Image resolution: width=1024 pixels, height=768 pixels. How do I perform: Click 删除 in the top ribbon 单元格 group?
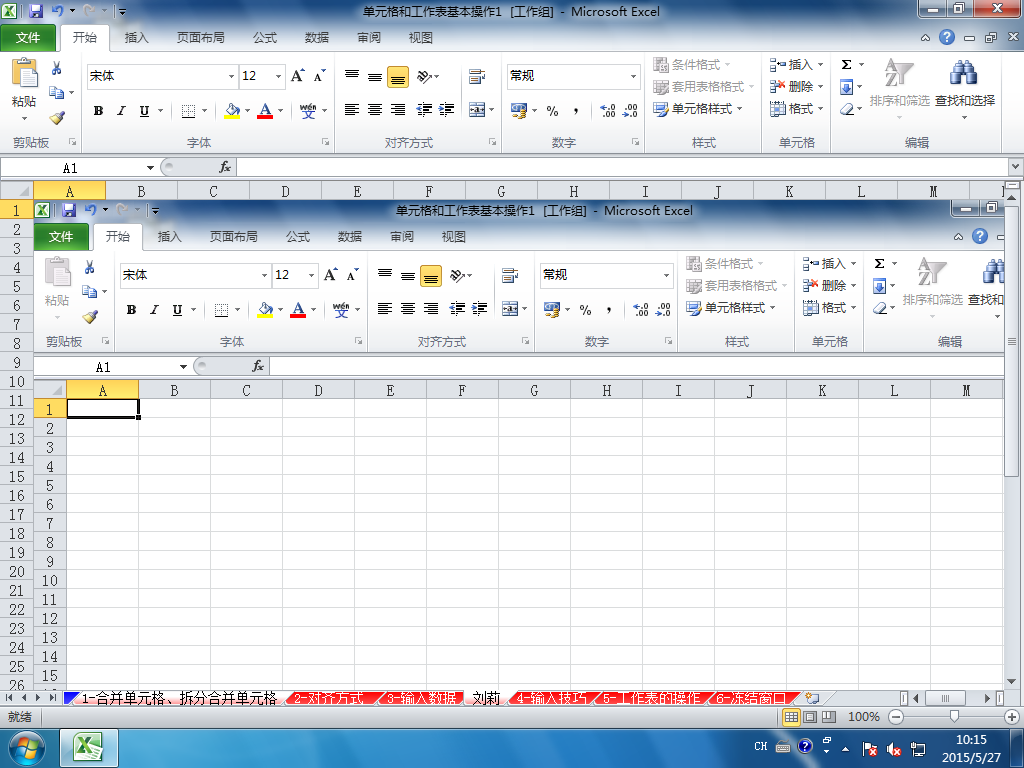click(x=797, y=87)
